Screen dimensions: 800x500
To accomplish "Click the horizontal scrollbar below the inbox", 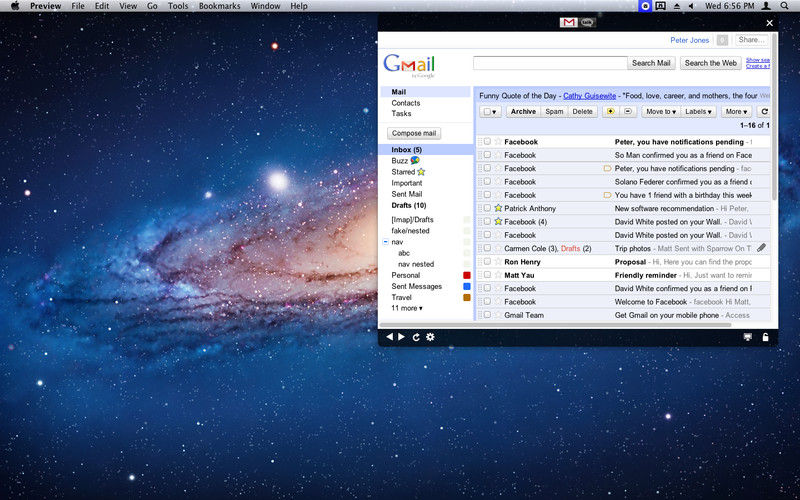I will pos(555,324).
